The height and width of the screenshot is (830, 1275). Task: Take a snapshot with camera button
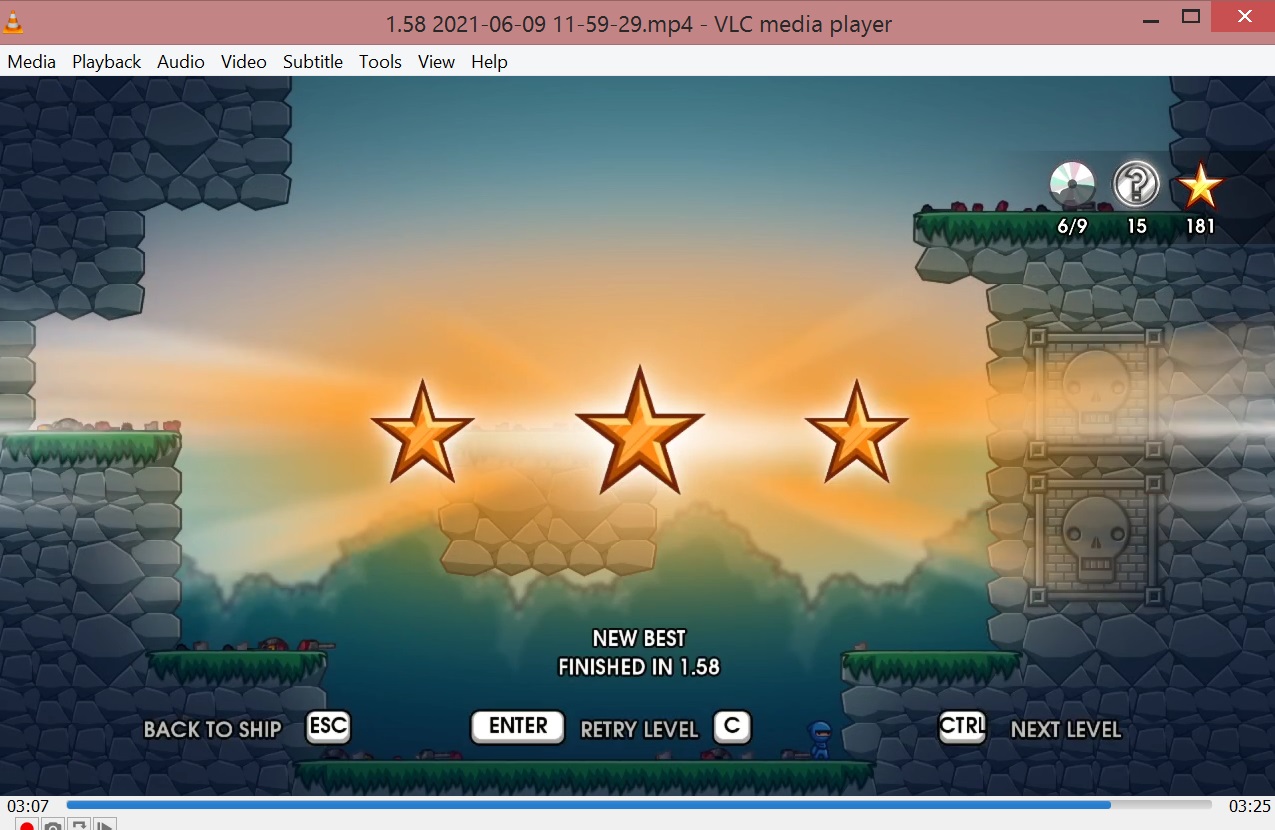53,825
